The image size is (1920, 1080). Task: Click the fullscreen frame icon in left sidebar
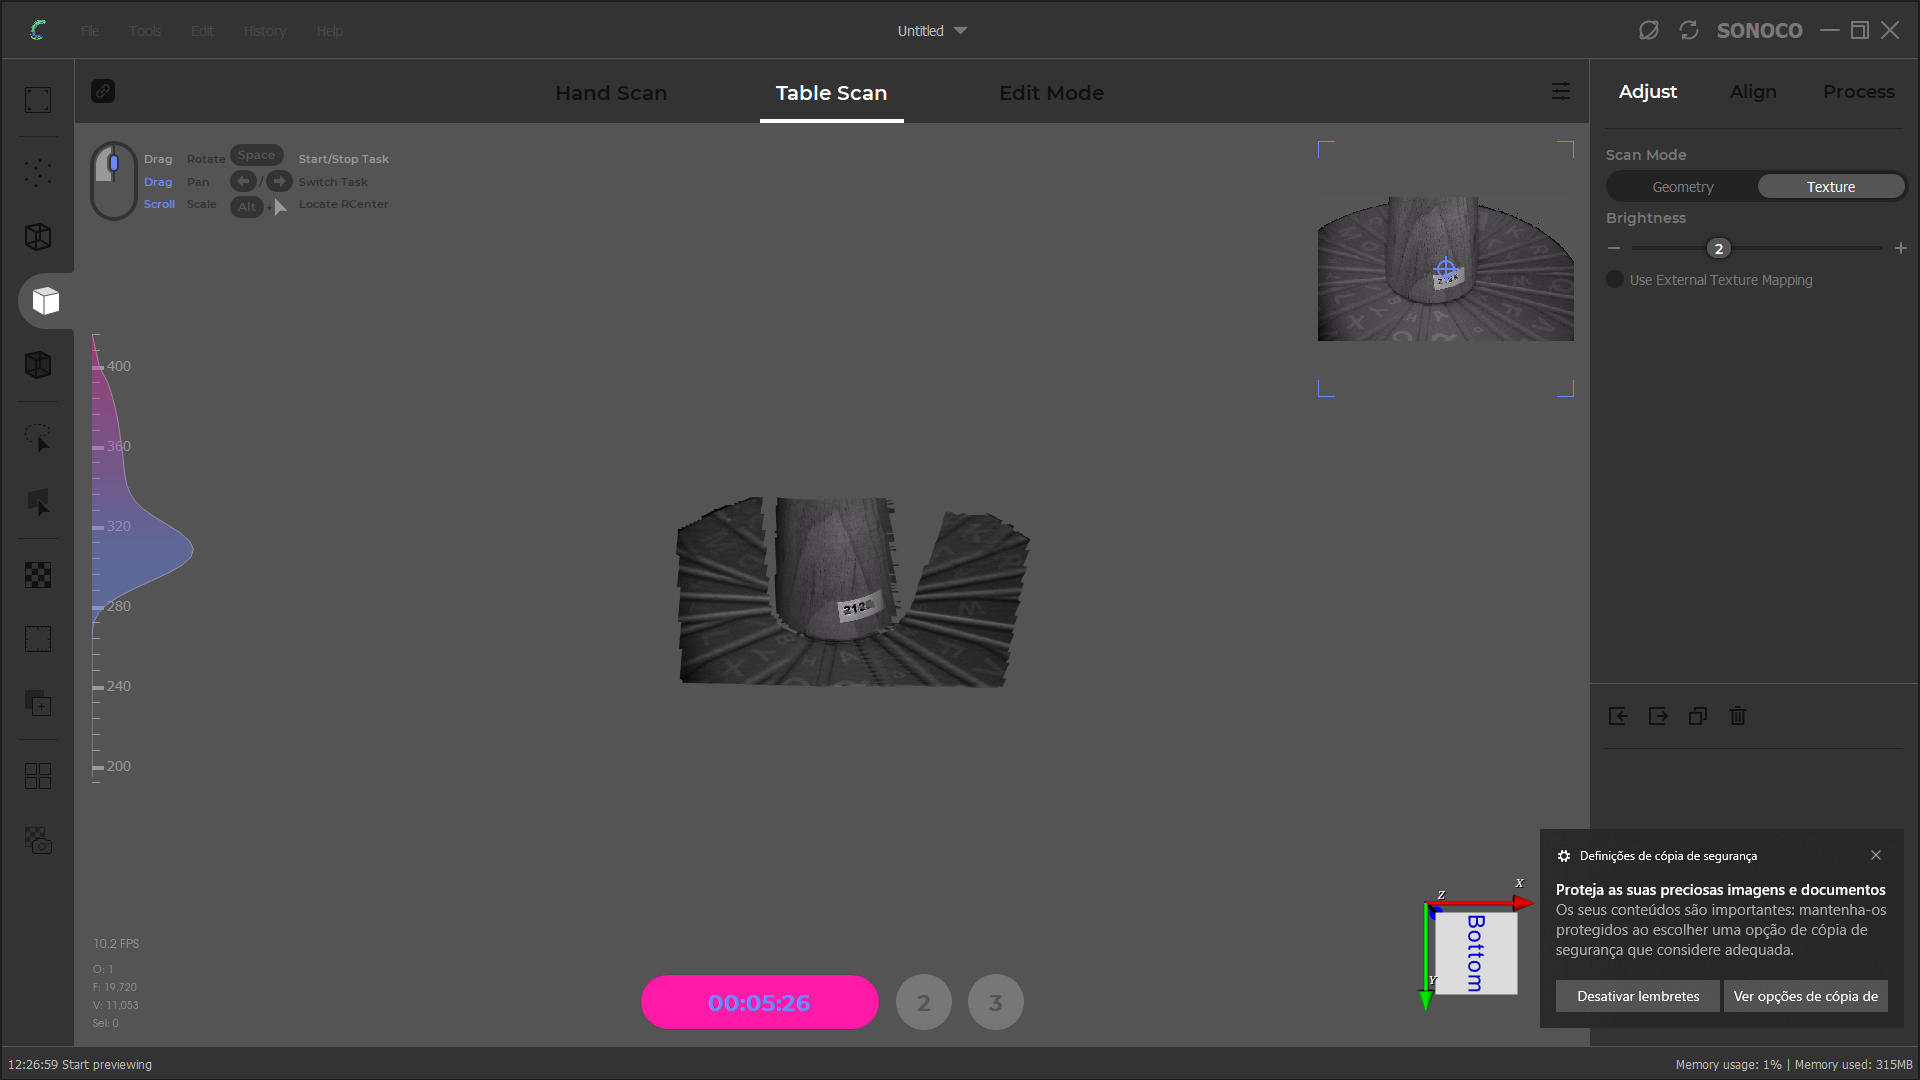[38, 100]
